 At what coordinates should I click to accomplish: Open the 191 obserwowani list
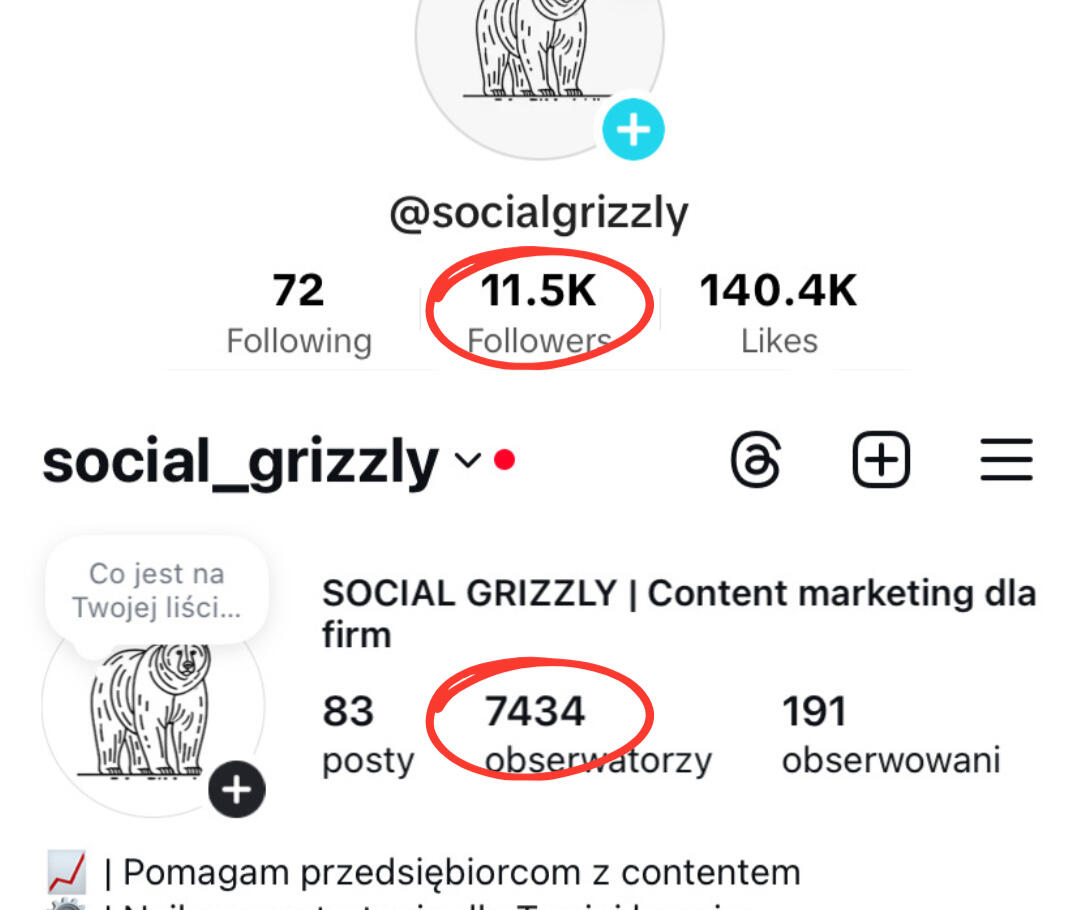pos(890,735)
